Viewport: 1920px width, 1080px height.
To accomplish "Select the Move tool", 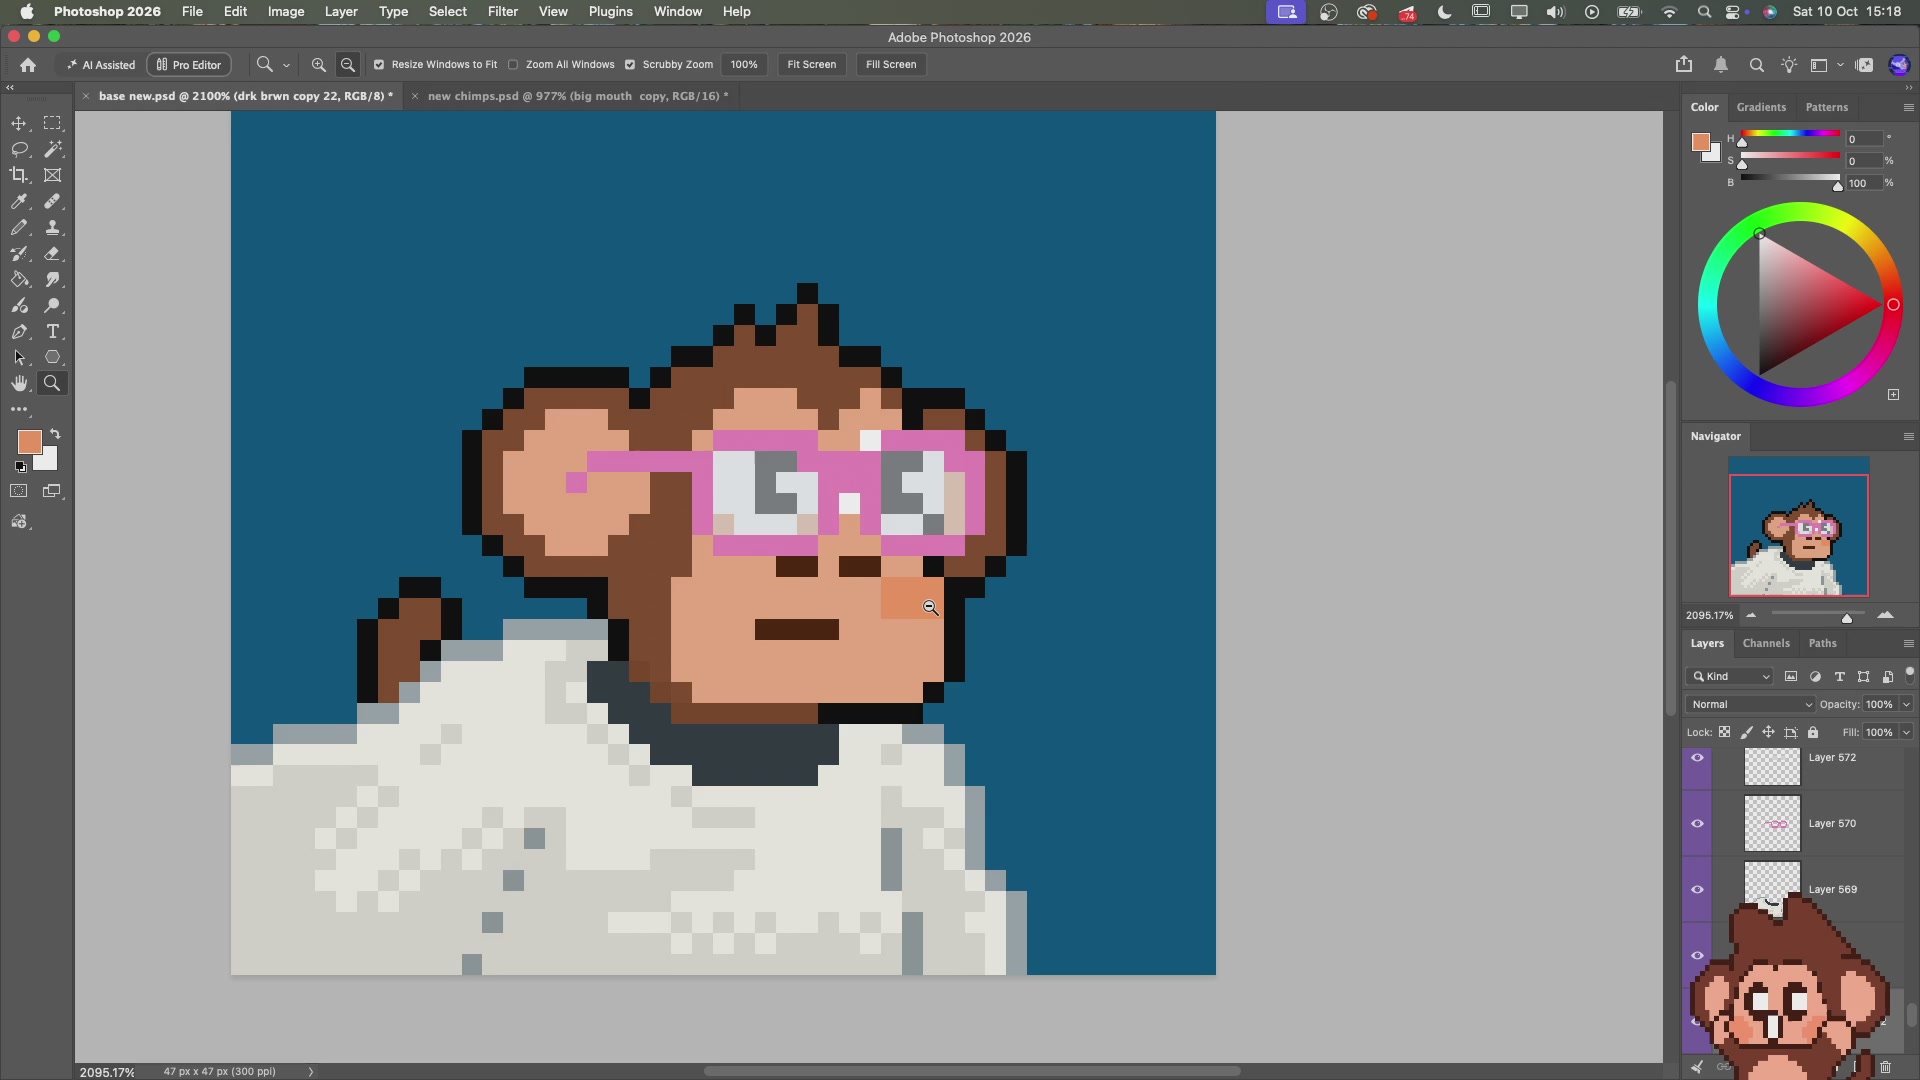I will (19, 123).
